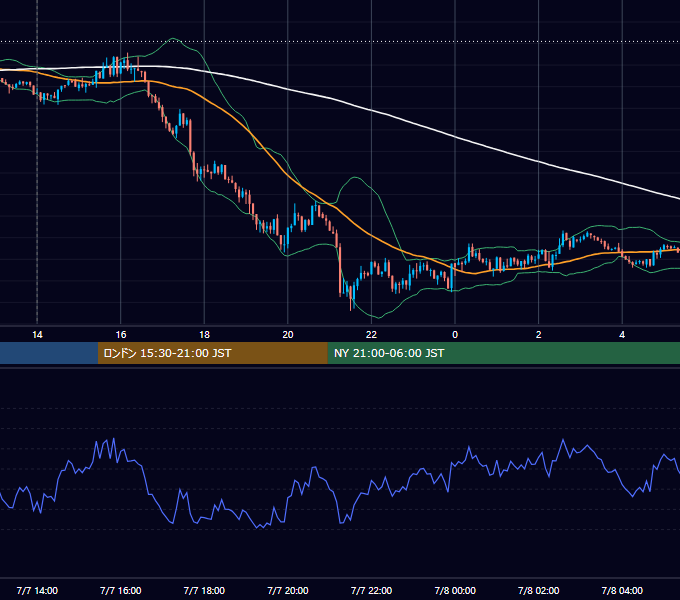The width and height of the screenshot is (680, 600).
Task: Click the 7/7 14:00 date label
Action: point(37,590)
